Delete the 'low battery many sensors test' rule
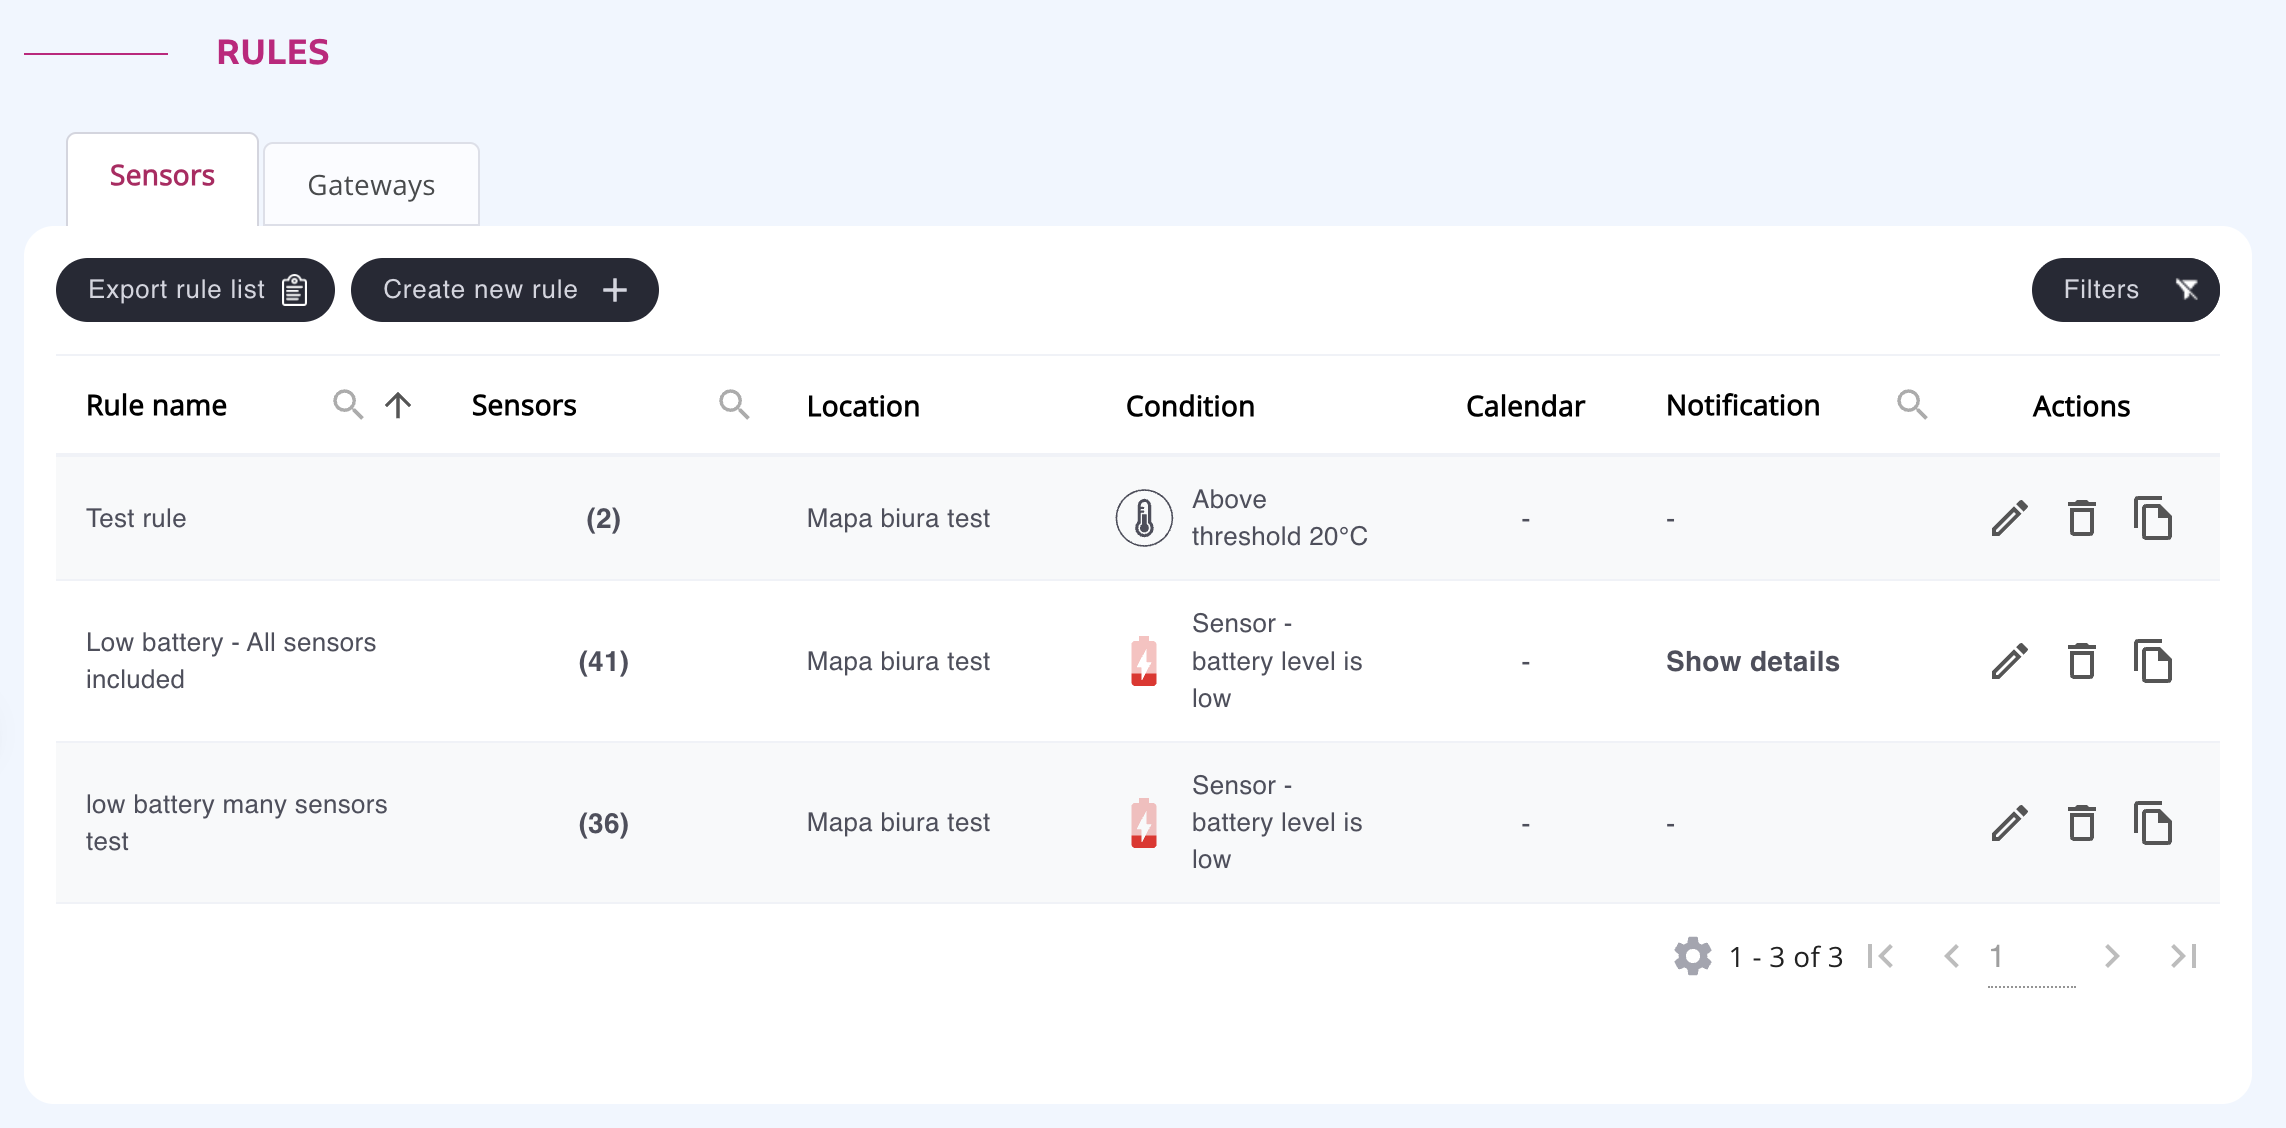 (2081, 823)
